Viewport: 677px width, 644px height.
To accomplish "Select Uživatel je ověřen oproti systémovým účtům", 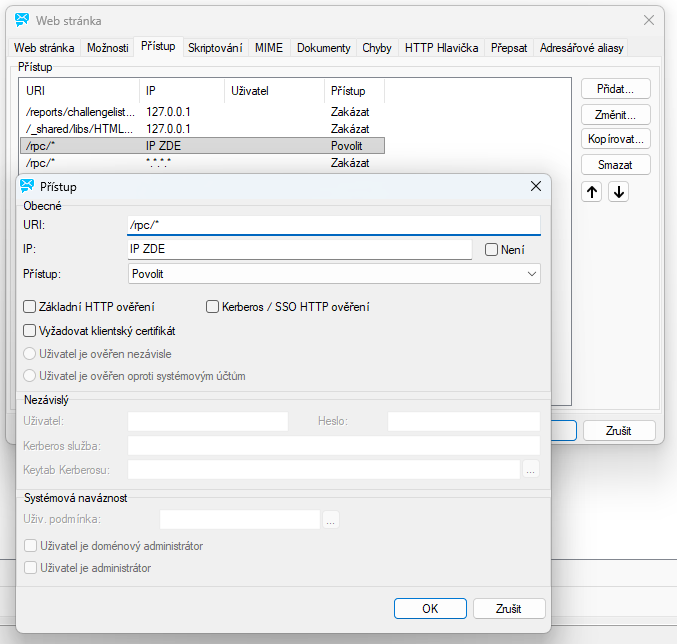I will (29, 376).
